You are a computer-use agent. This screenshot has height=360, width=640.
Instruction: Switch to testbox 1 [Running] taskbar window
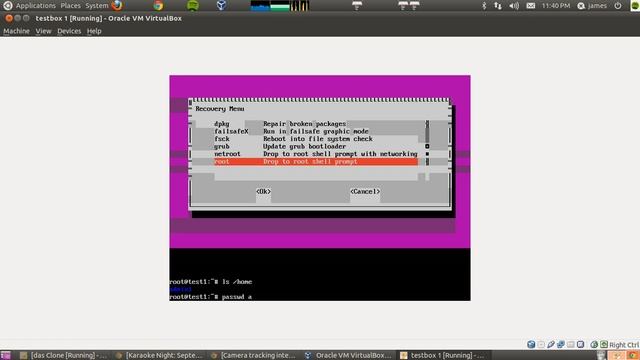[x=444, y=355]
